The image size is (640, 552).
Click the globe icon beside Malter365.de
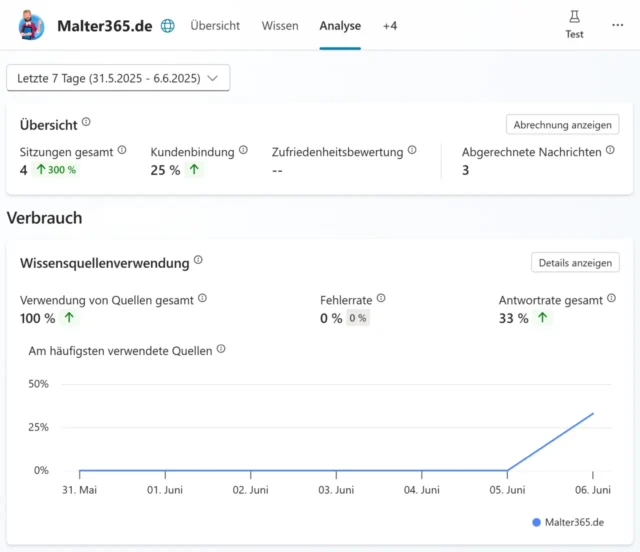click(168, 26)
